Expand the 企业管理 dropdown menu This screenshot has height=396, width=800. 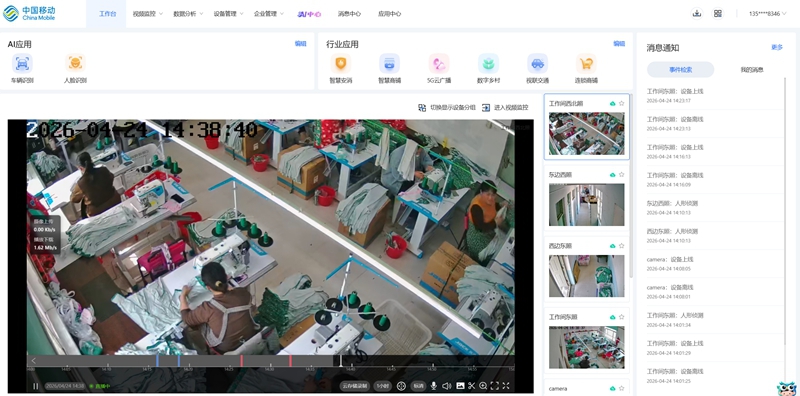coord(269,14)
